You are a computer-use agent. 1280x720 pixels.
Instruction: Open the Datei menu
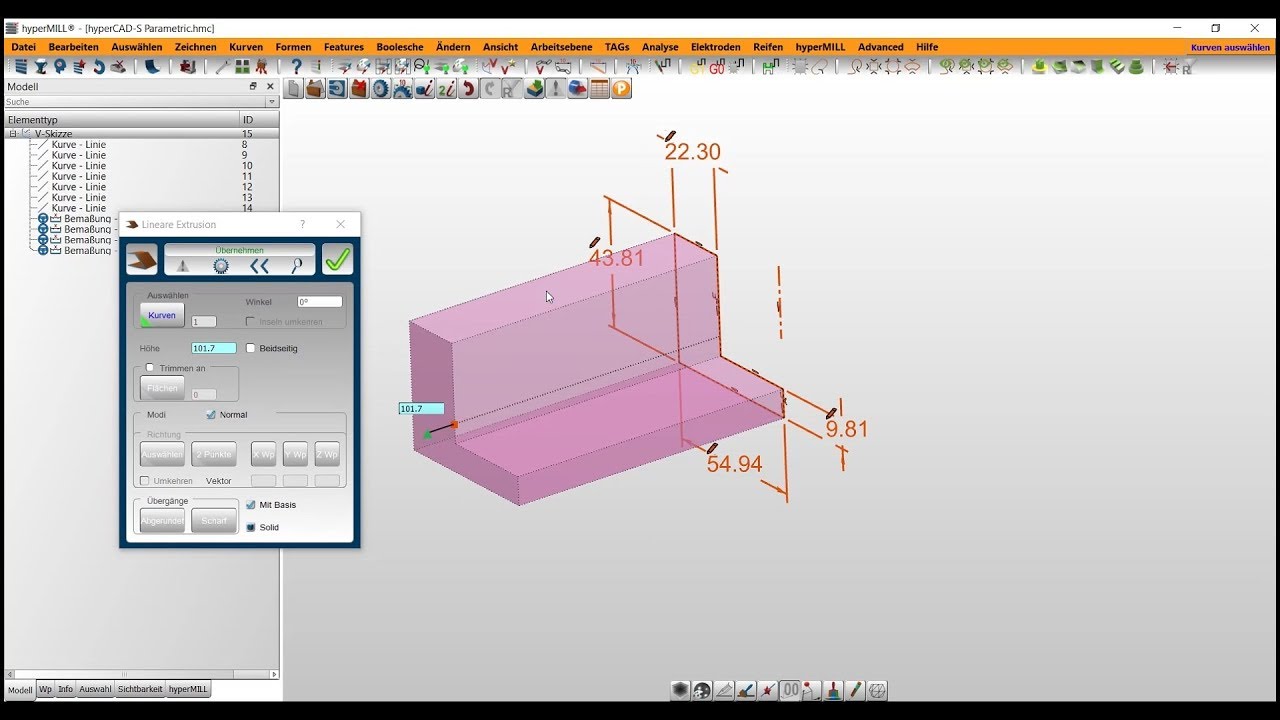23,47
